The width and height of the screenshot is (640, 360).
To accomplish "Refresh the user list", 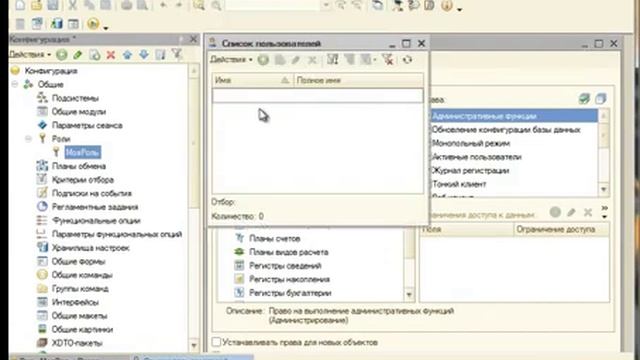I will pyautogui.click(x=407, y=60).
